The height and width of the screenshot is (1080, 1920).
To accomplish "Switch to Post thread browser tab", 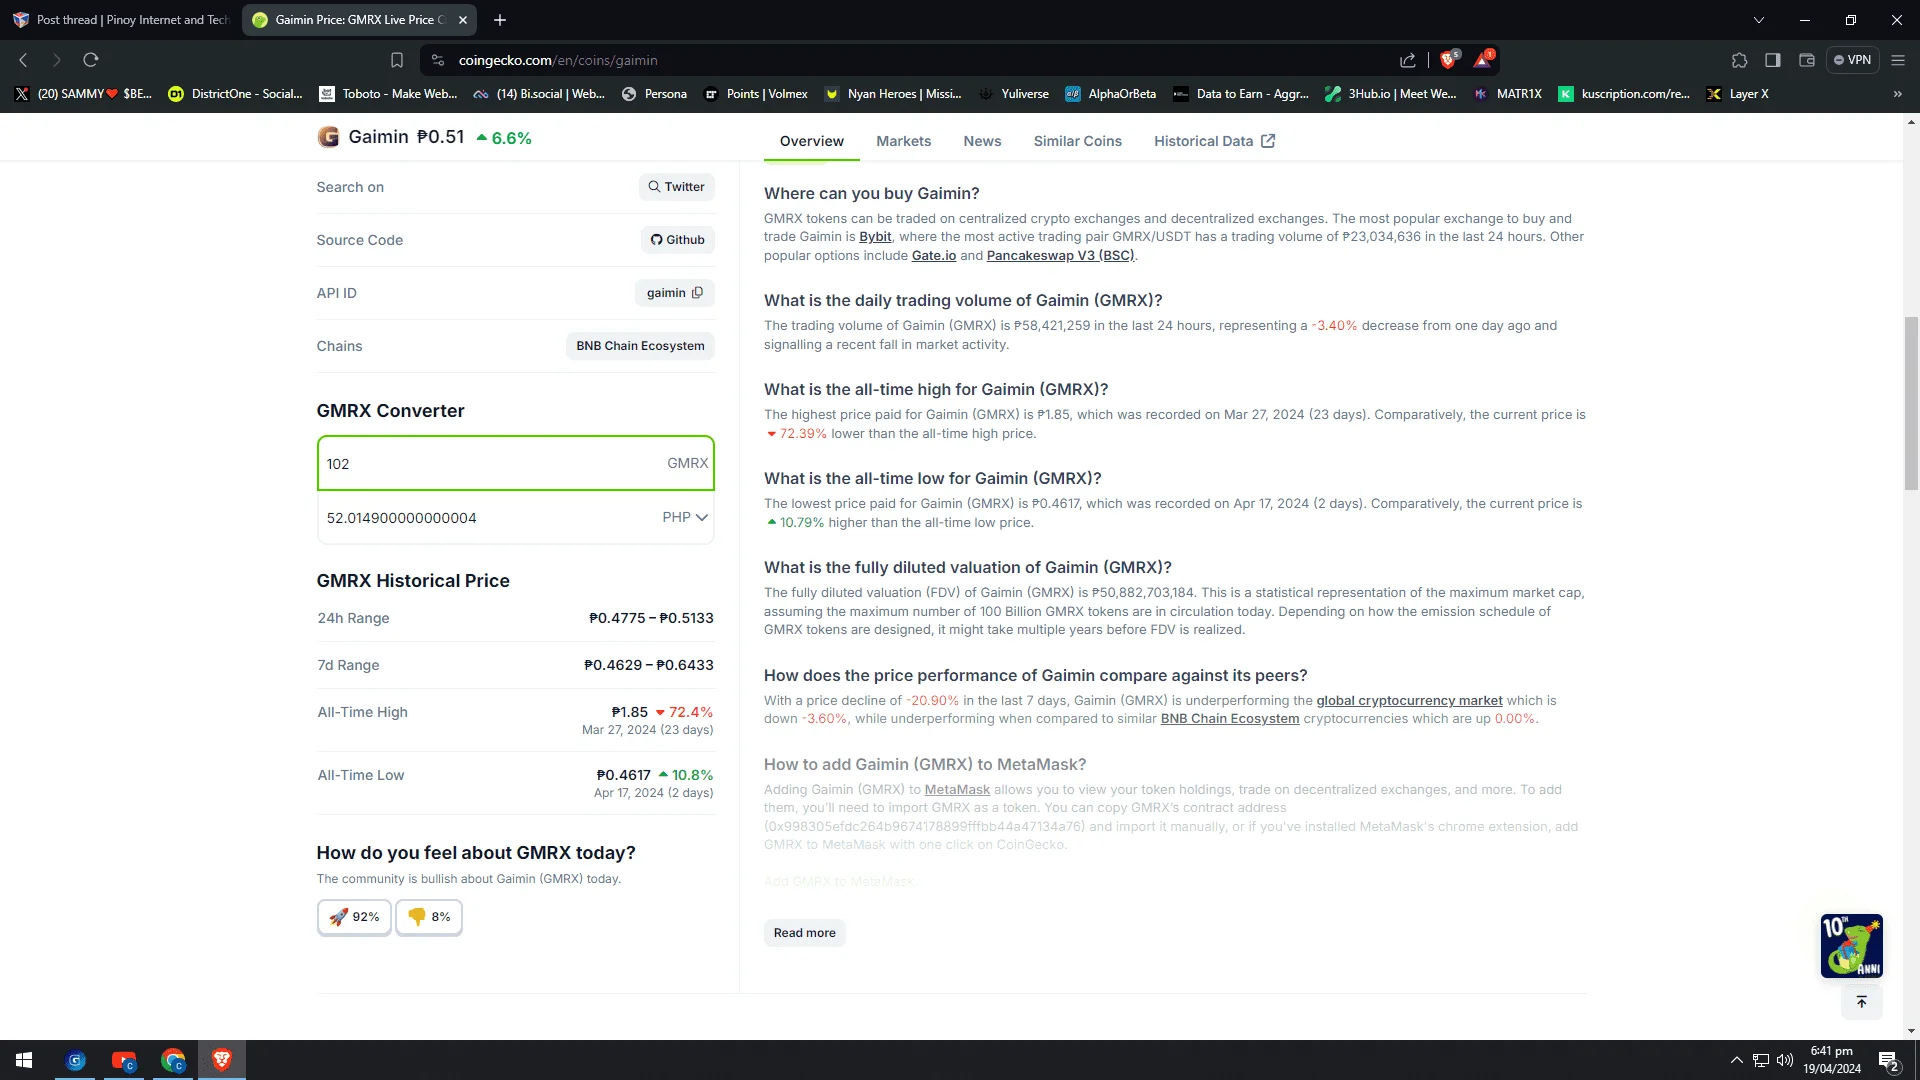I will click(x=121, y=20).
